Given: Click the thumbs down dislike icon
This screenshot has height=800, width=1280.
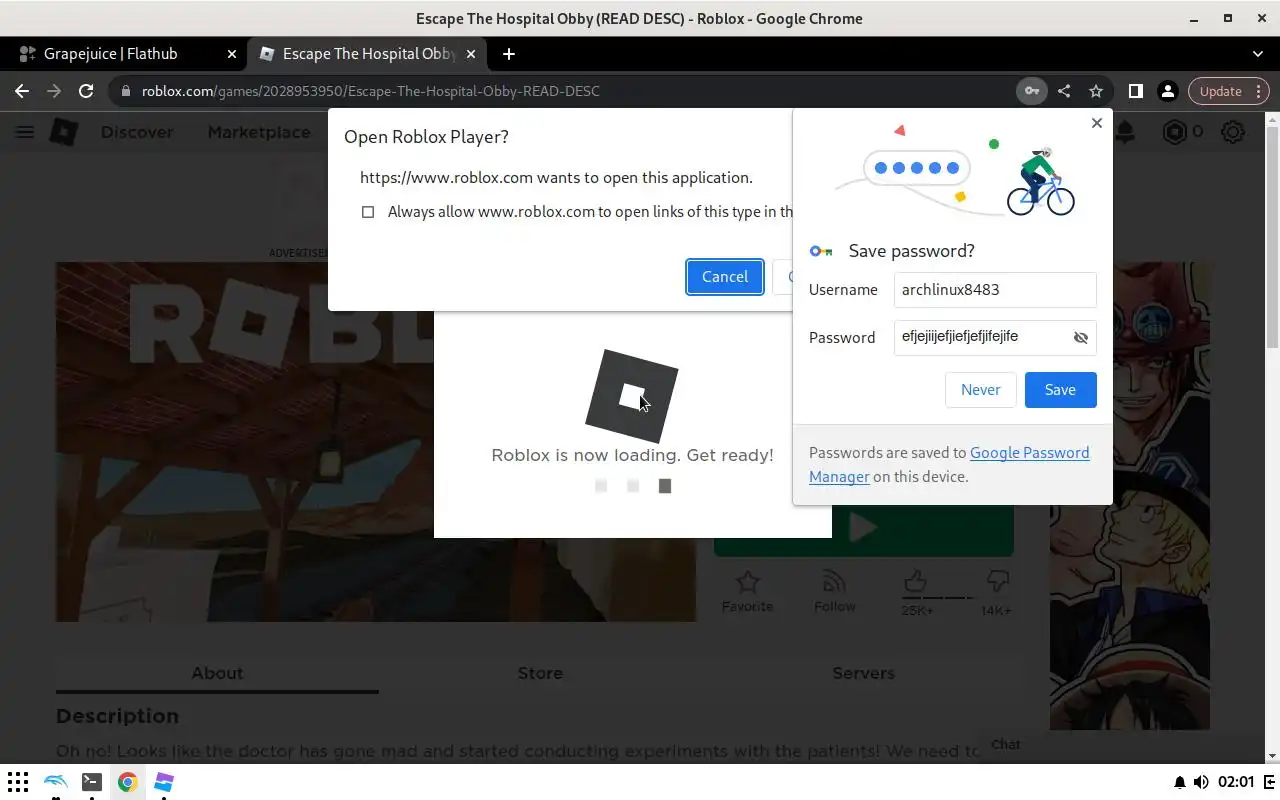Looking at the screenshot, I should tap(997, 581).
